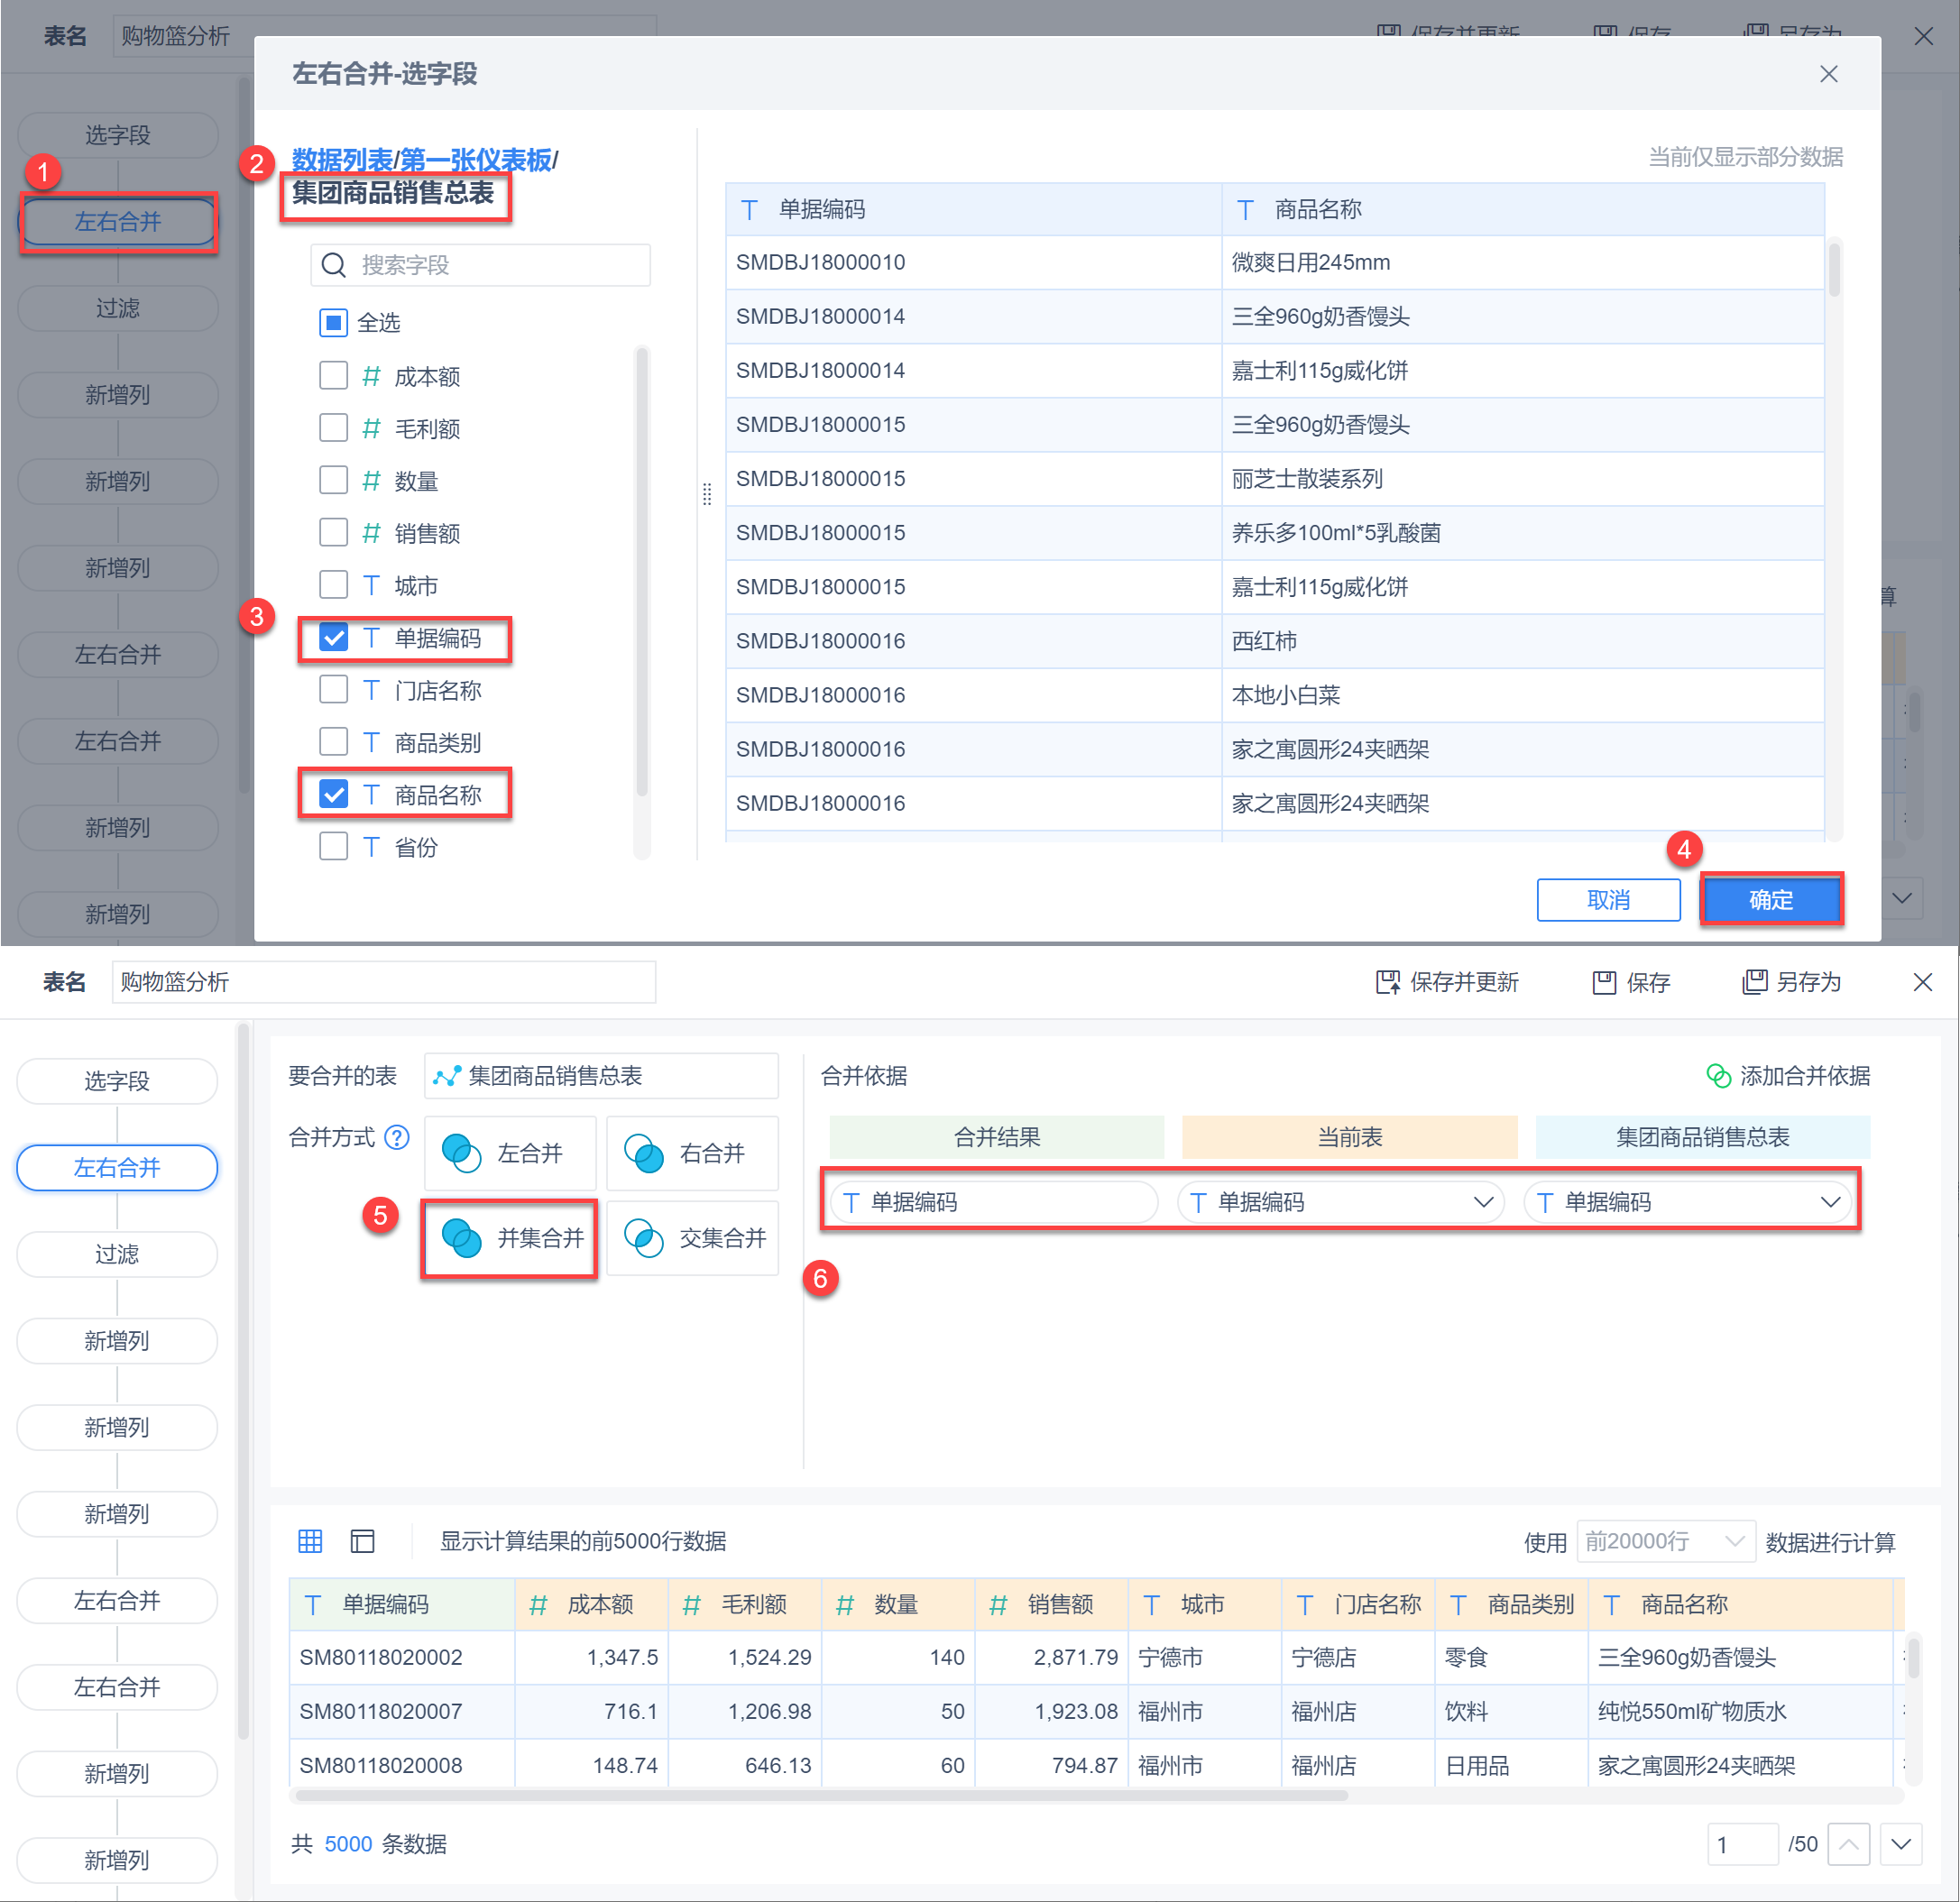Click the help icon next to 合并方式
This screenshot has width=1960, height=1902.
pos(397,1137)
